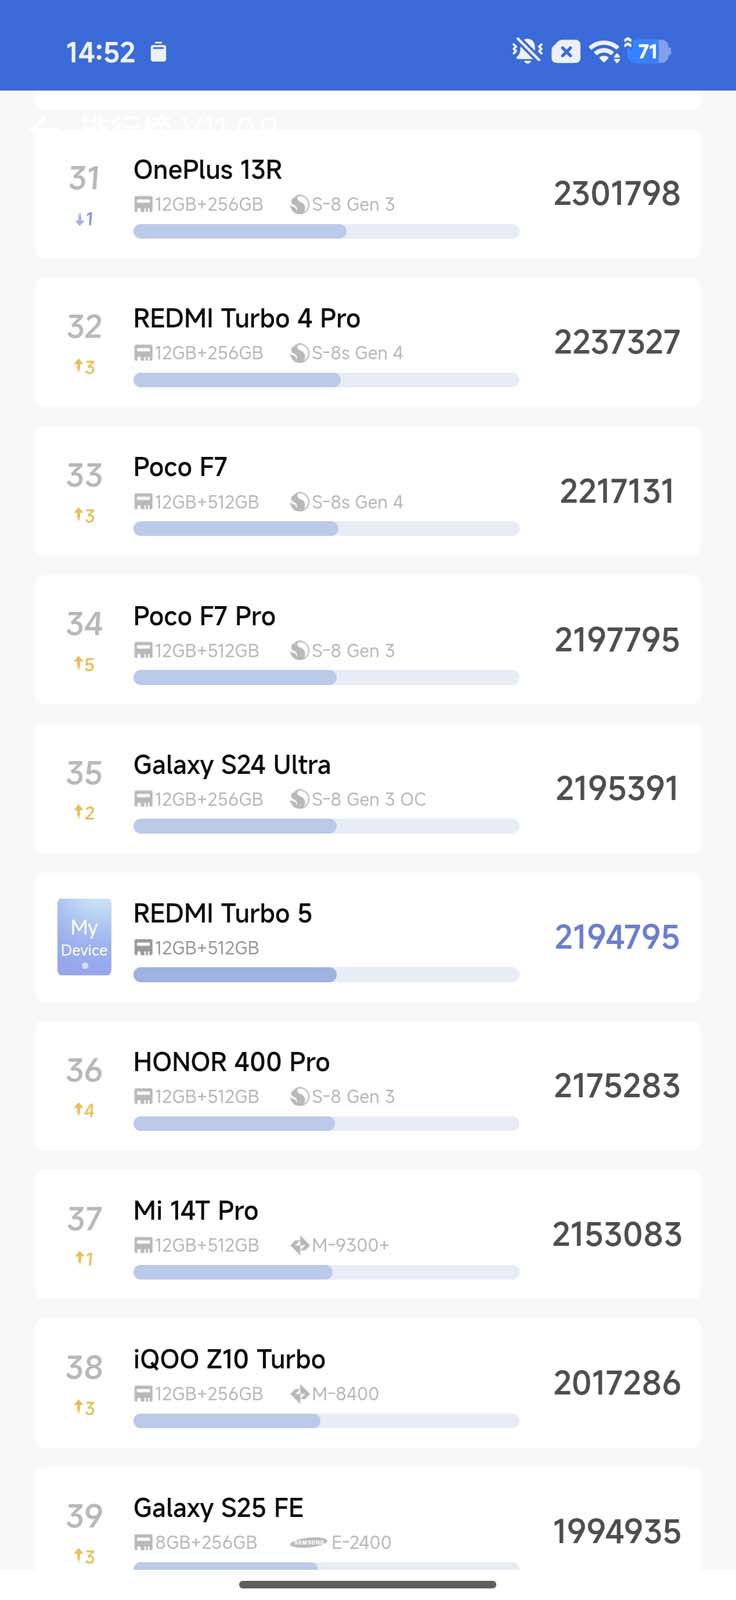
Task: Tap Snapdragon chip icon on OnePlus 13R row
Action: click(299, 205)
